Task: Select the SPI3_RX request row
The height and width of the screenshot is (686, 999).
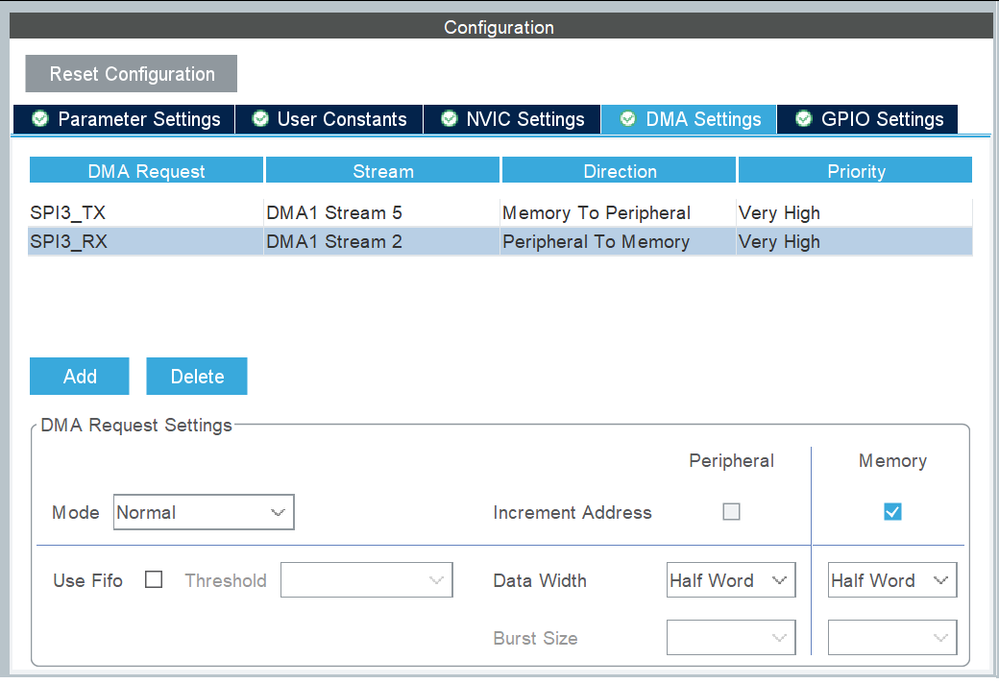Action: pos(500,241)
